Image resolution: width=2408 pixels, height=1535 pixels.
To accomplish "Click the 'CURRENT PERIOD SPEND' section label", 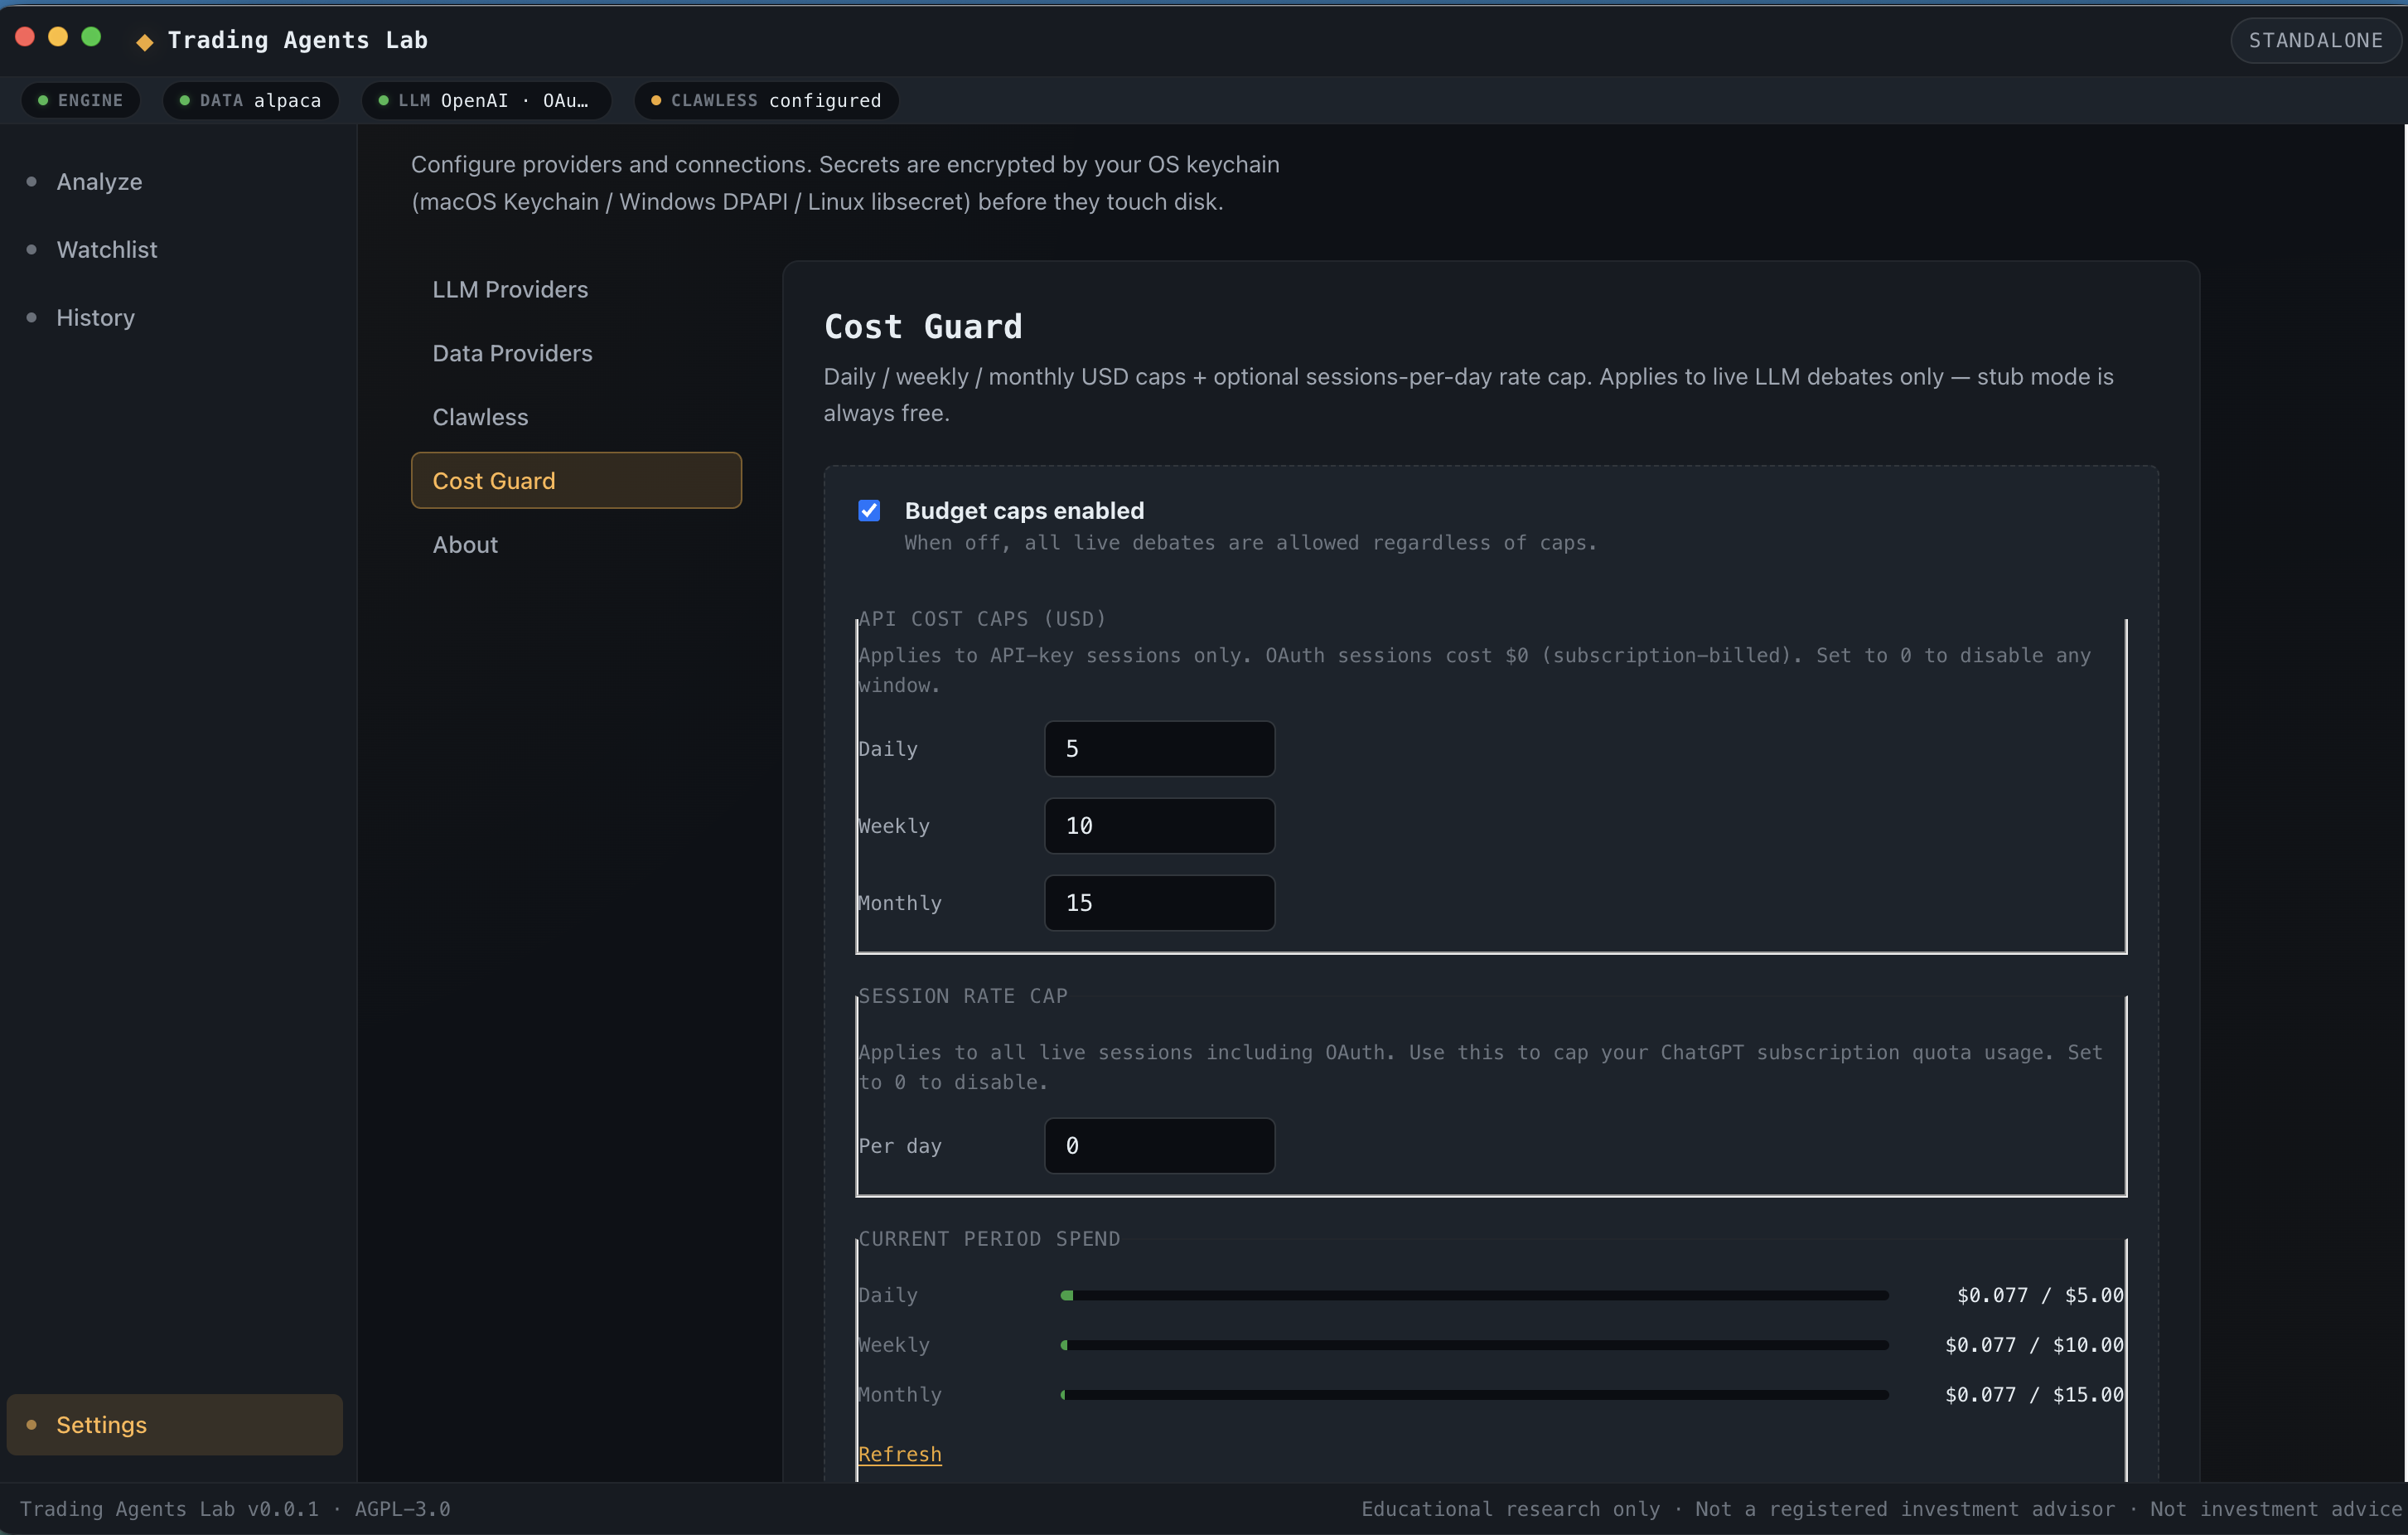I will (989, 1238).
